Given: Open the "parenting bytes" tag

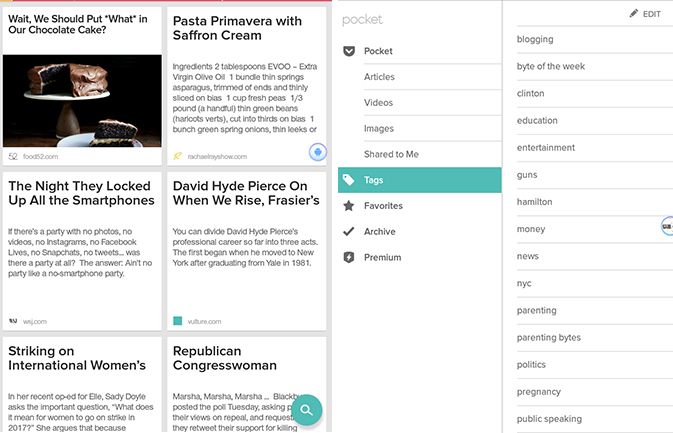Looking at the screenshot, I should click(549, 338).
